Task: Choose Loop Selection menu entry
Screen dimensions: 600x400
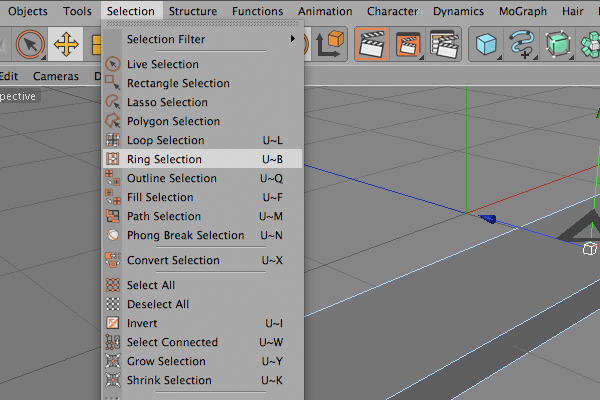Action: coord(203,140)
